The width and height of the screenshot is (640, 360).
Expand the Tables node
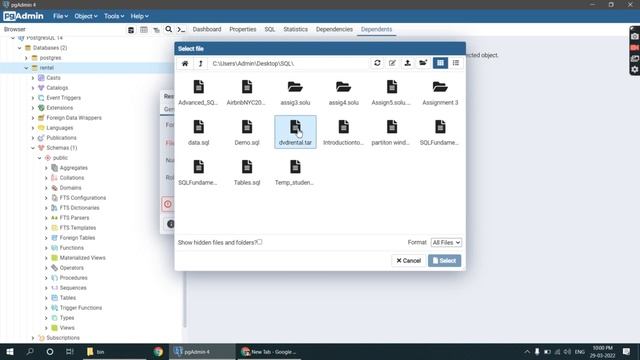point(46,298)
